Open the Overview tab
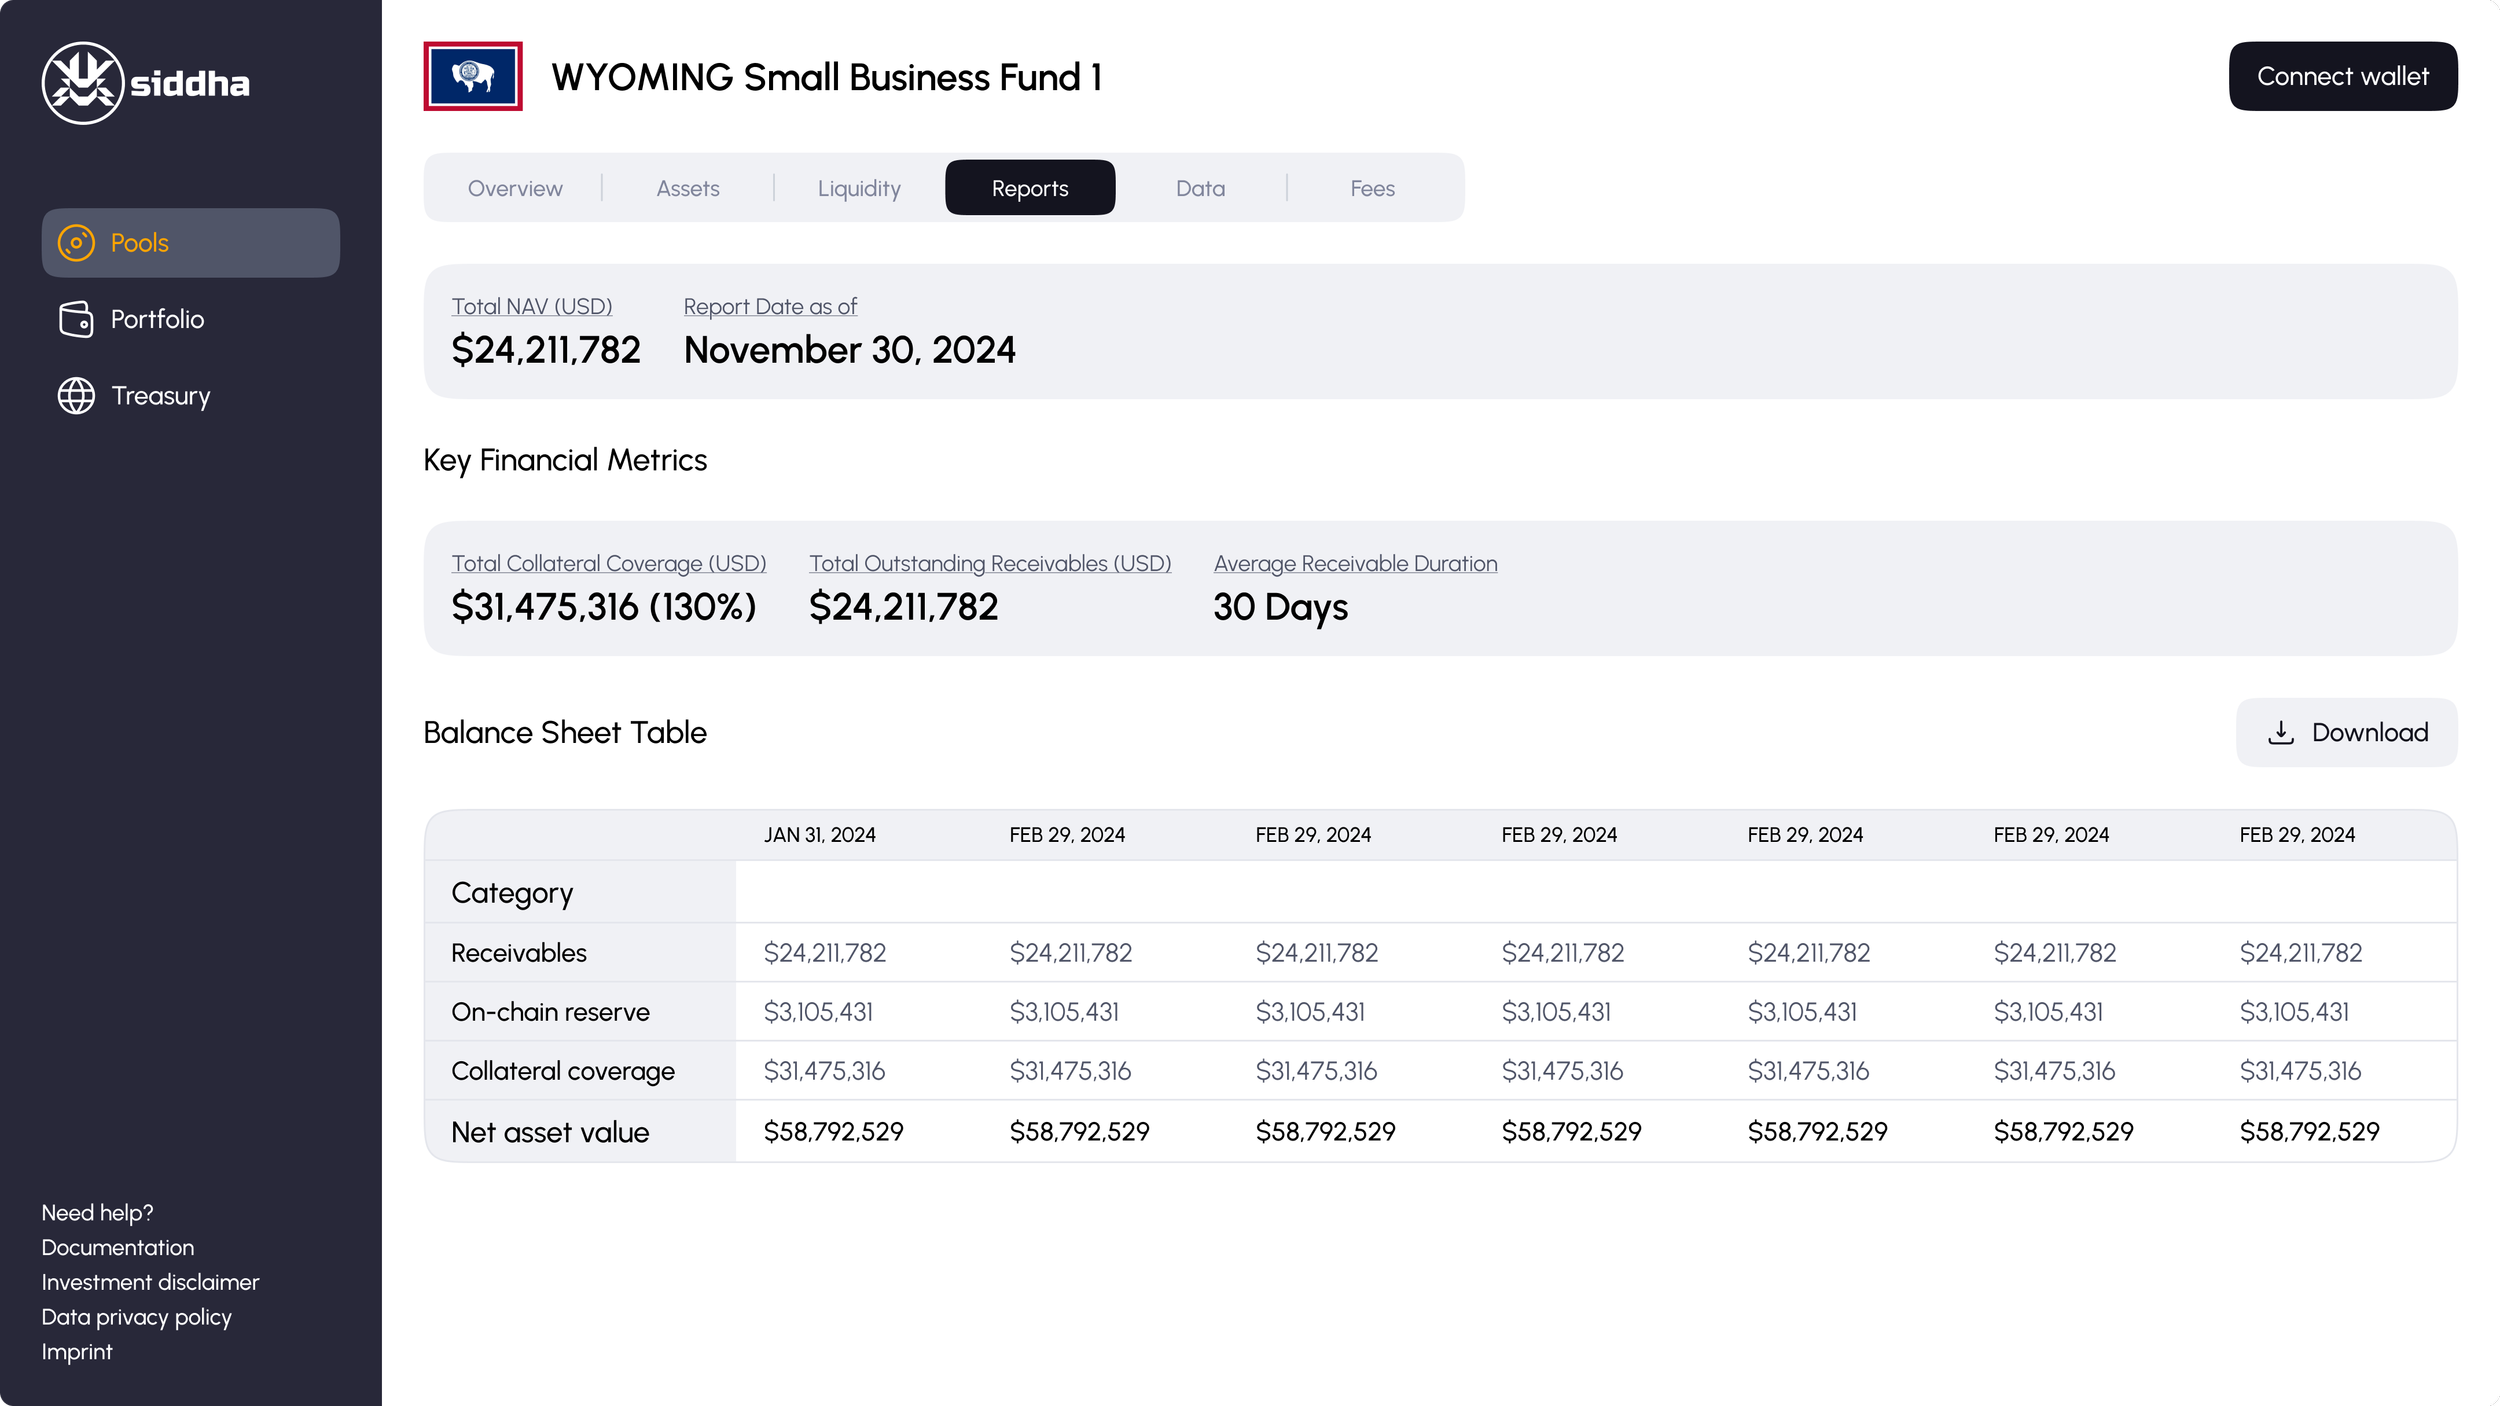Screen dimensions: 2500x1406 click(515, 188)
